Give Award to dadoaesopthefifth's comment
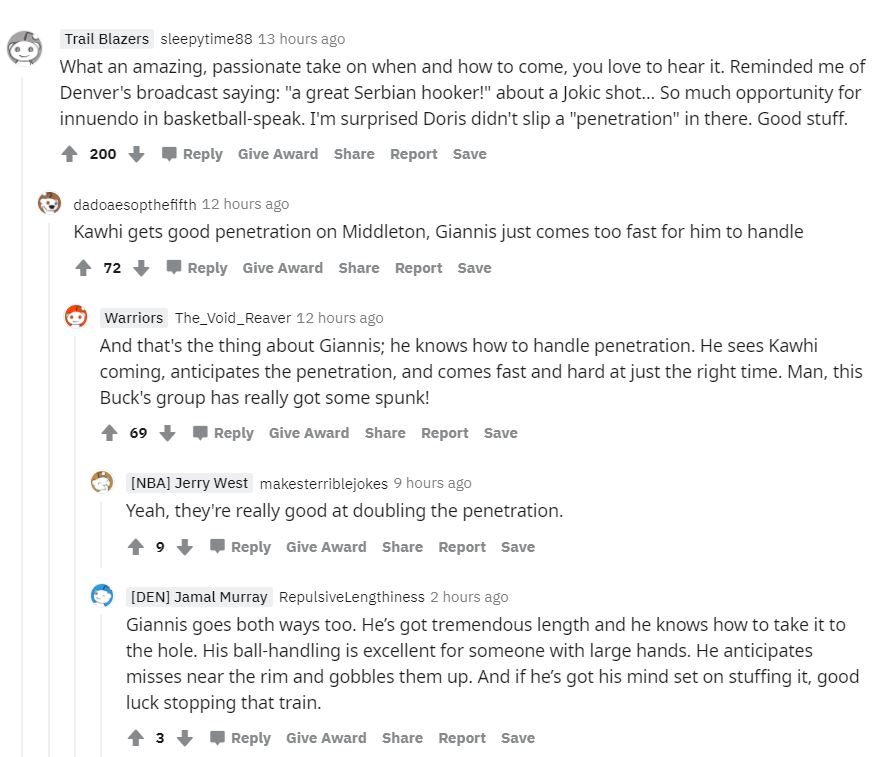The width and height of the screenshot is (891, 757). point(283,268)
